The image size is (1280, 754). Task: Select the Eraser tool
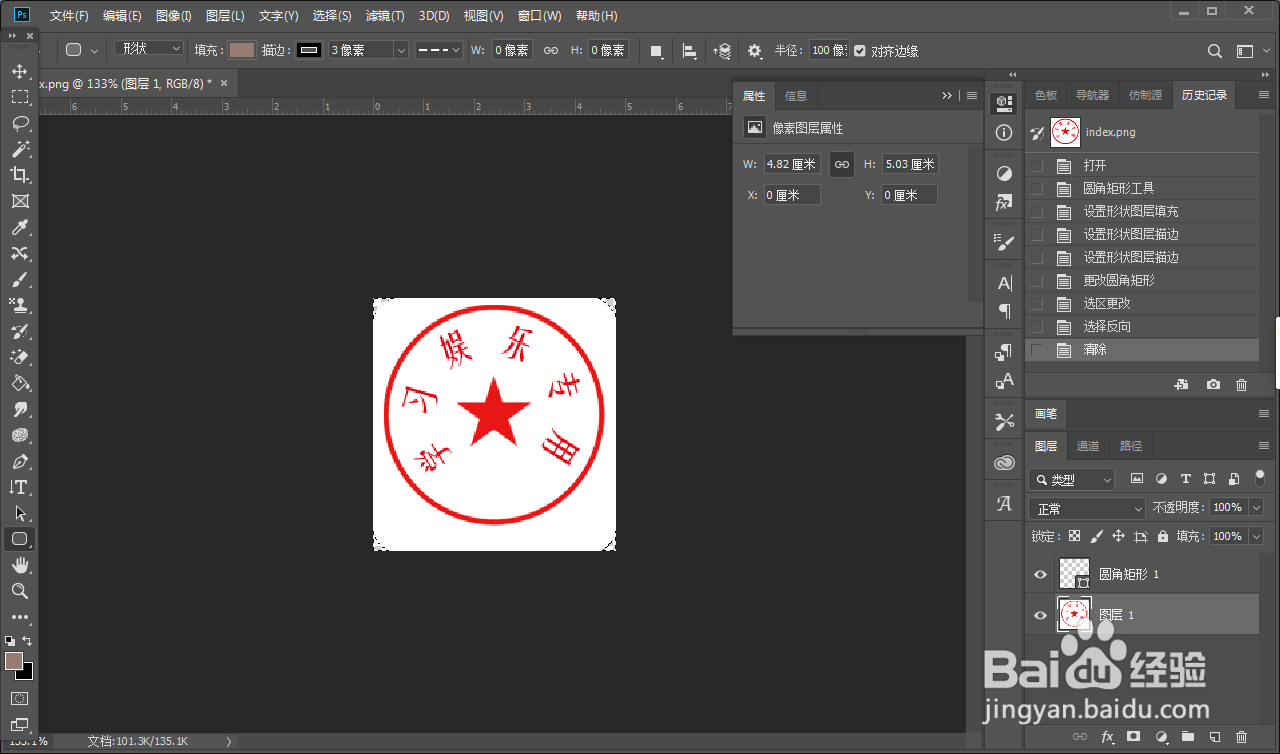[x=19, y=357]
